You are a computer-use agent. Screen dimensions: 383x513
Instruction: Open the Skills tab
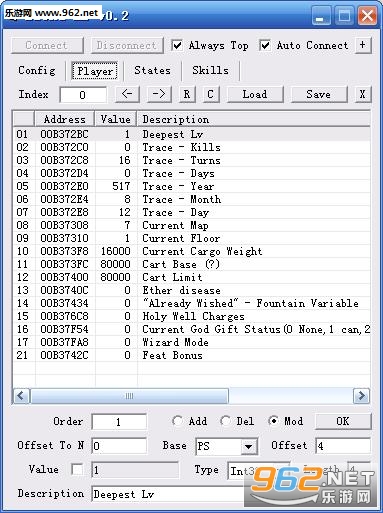coord(210,71)
